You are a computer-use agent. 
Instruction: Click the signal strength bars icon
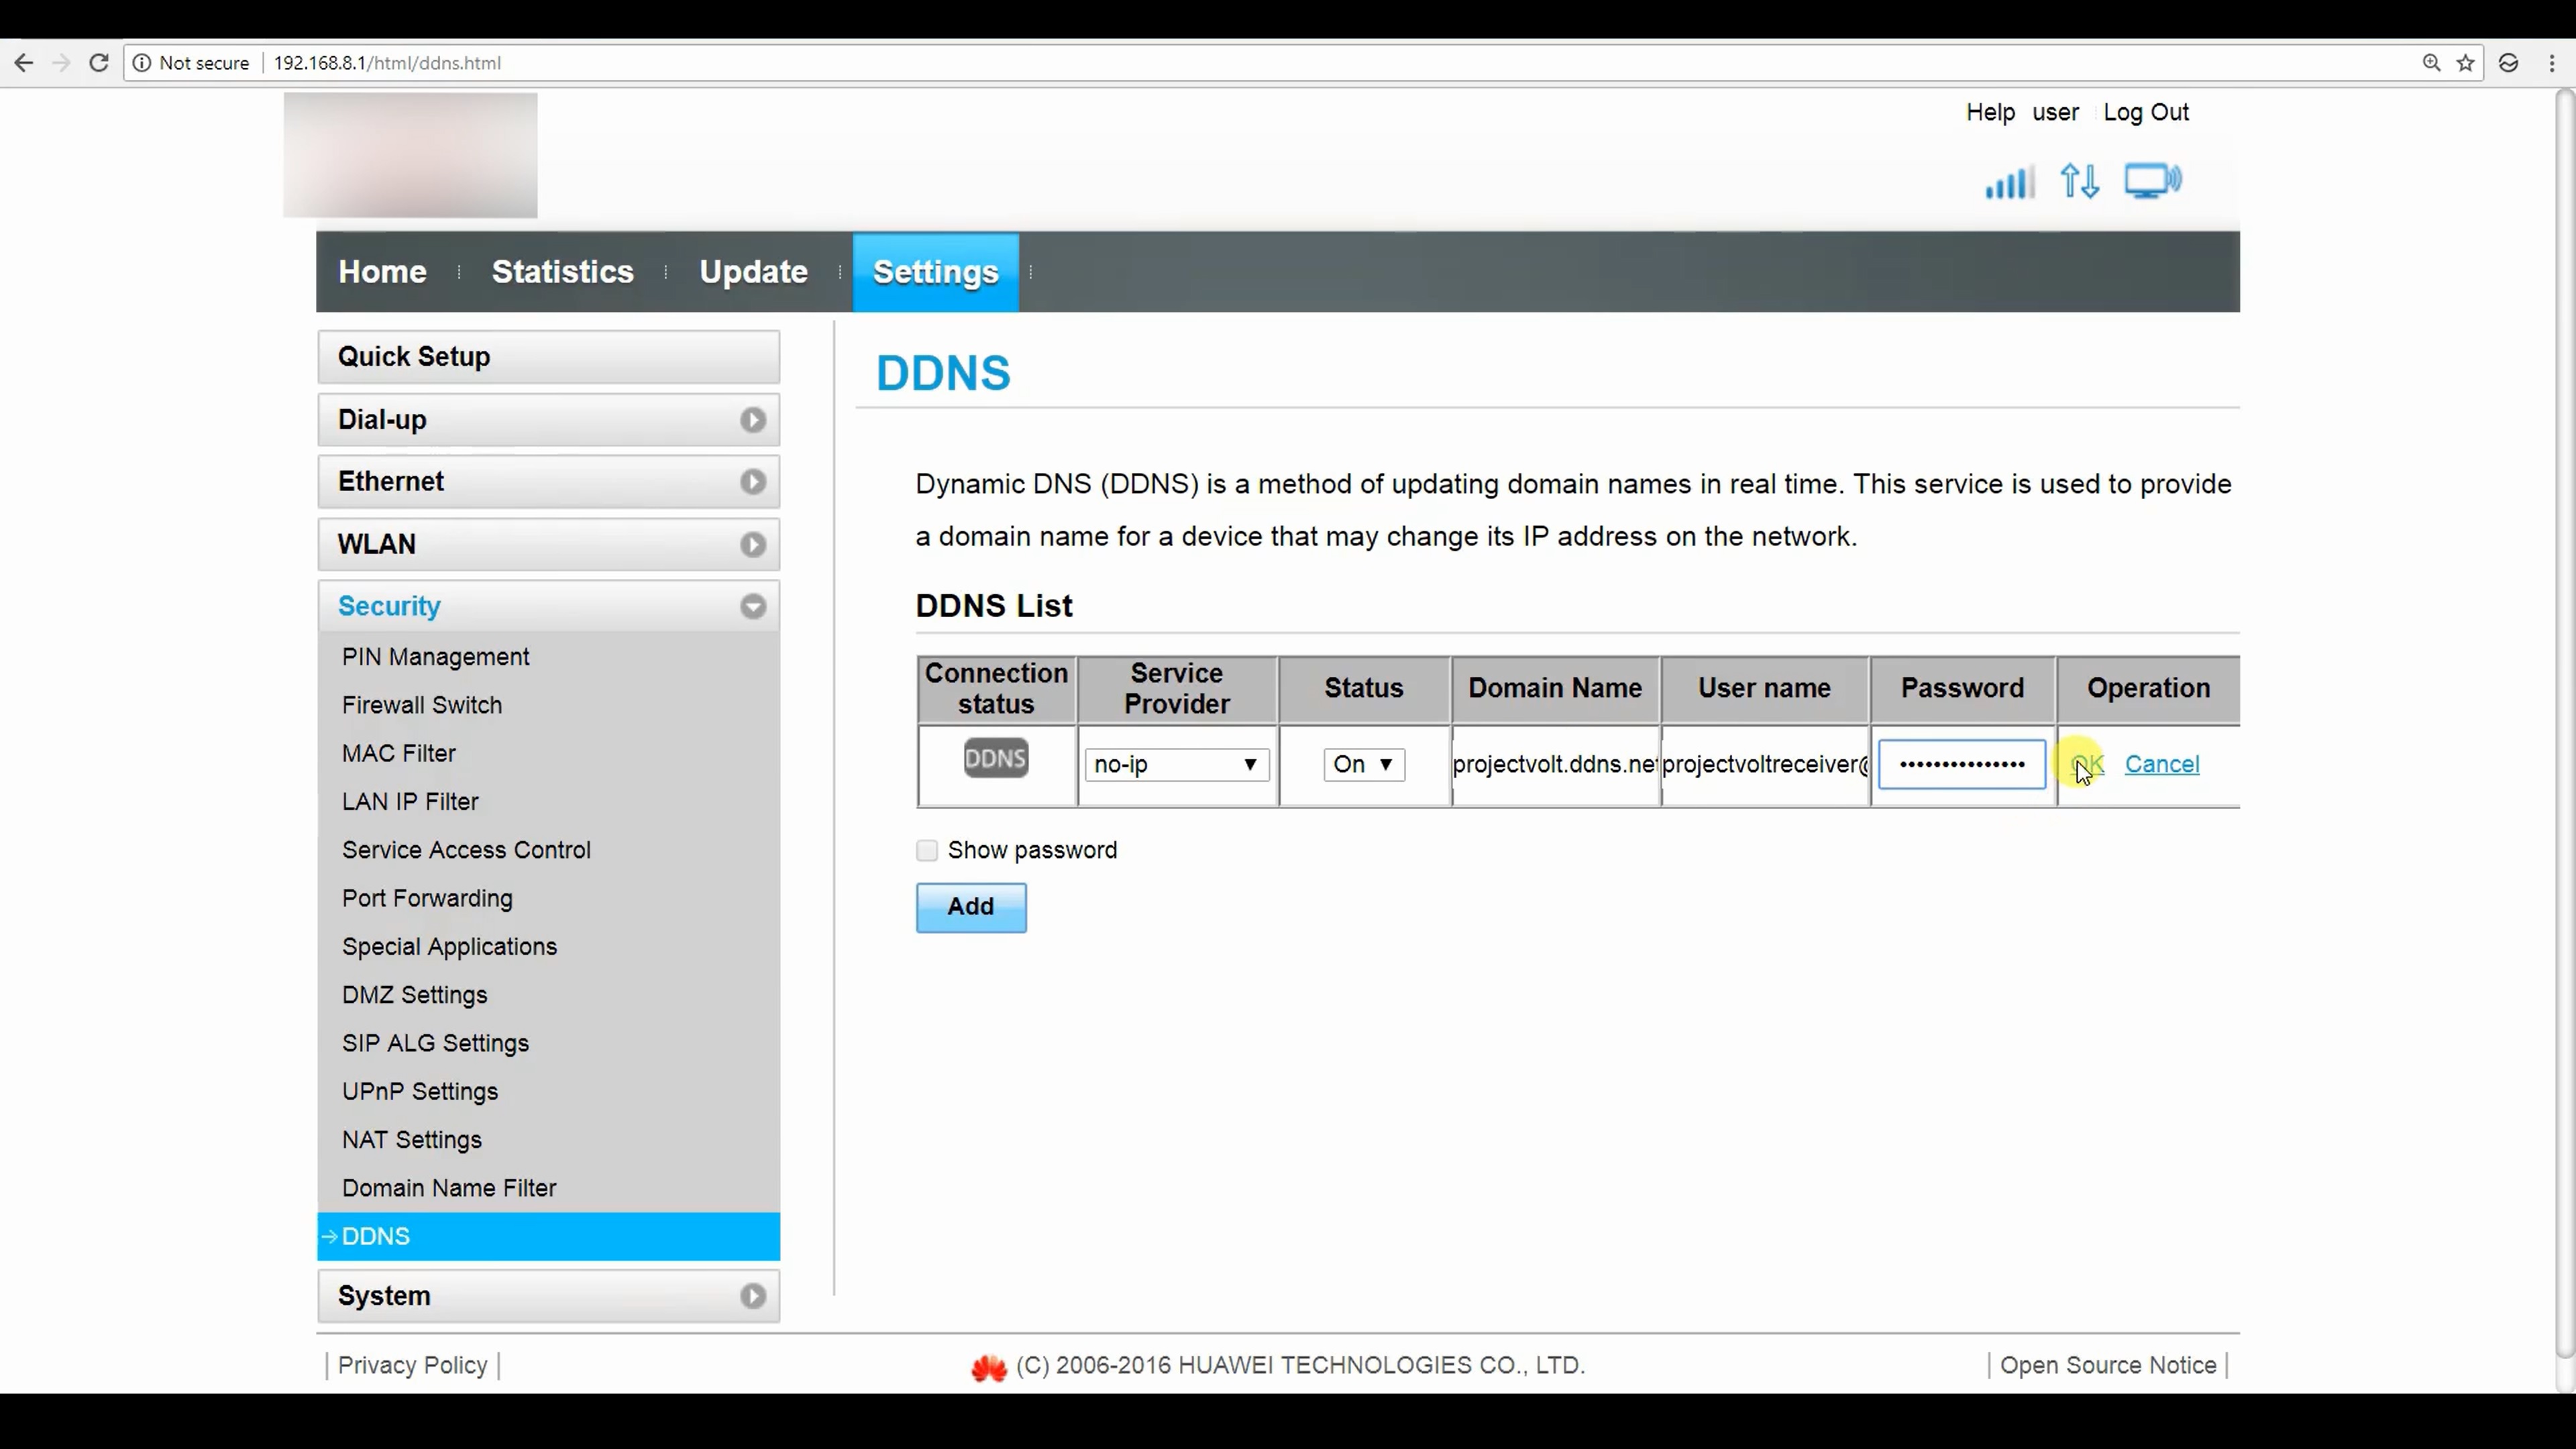[2009, 183]
